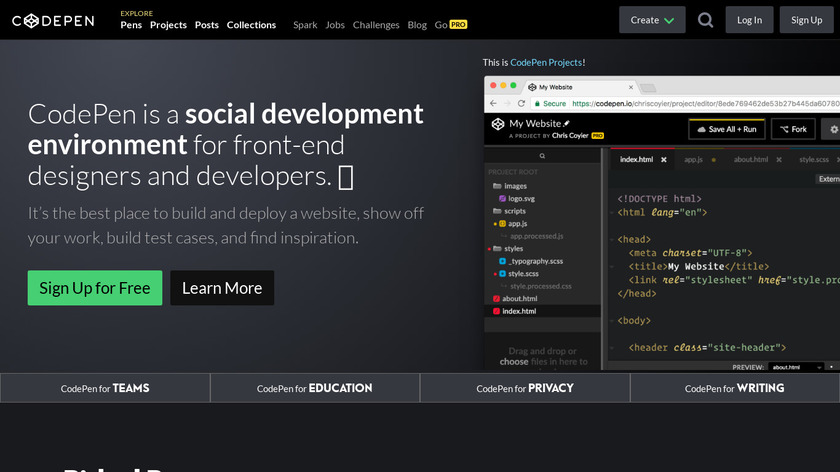The image size is (840, 472).
Task: Open logo.svg file
Action: click(x=517, y=198)
